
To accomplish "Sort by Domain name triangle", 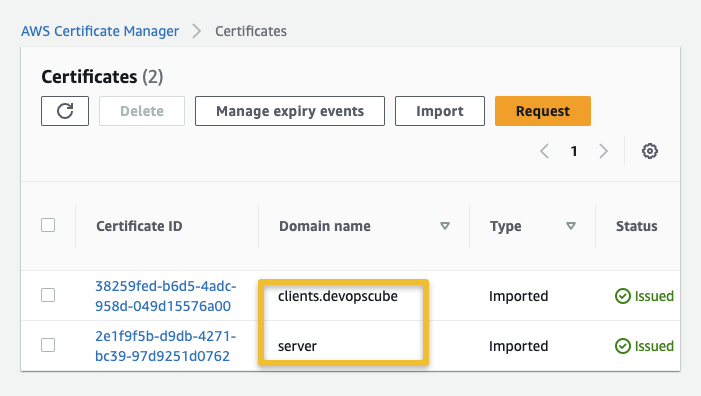I will (444, 226).
